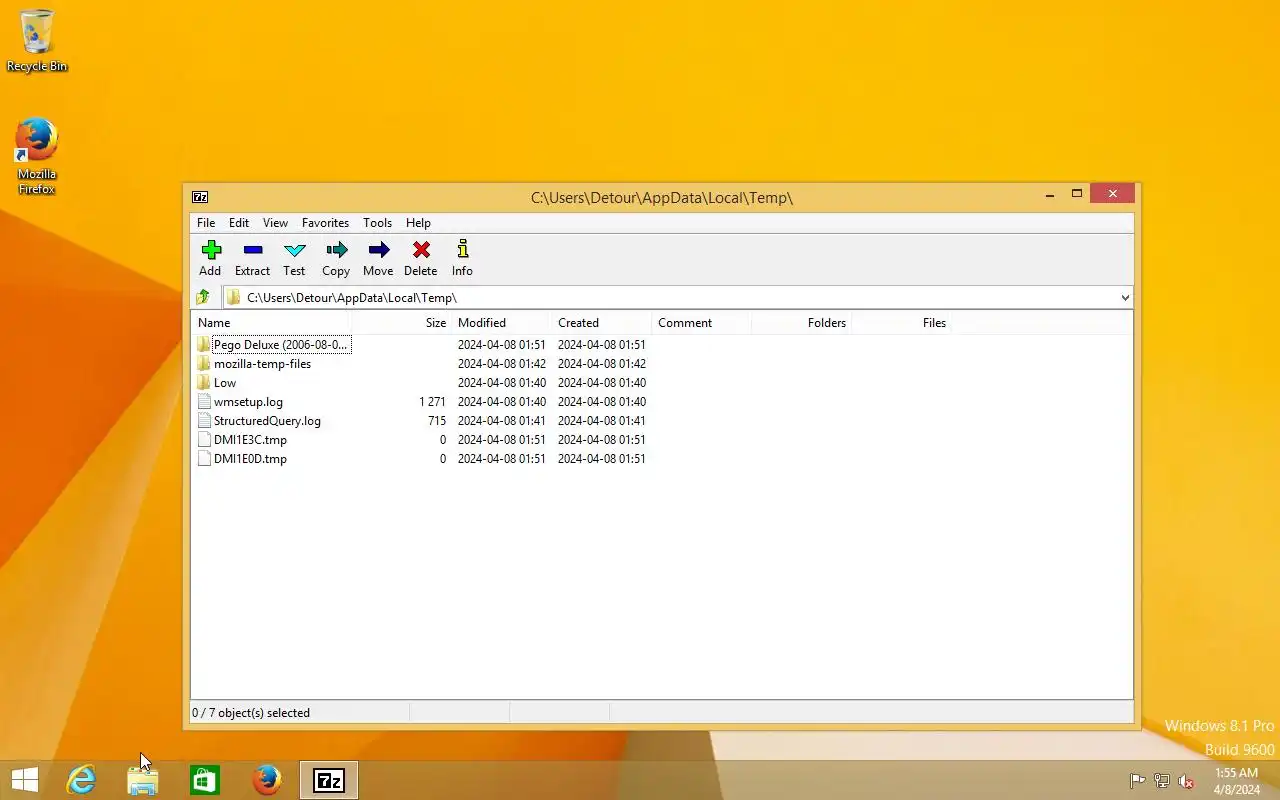Click the status text 0 / 7 object(s) selected
1280x800 pixels.
251,713
